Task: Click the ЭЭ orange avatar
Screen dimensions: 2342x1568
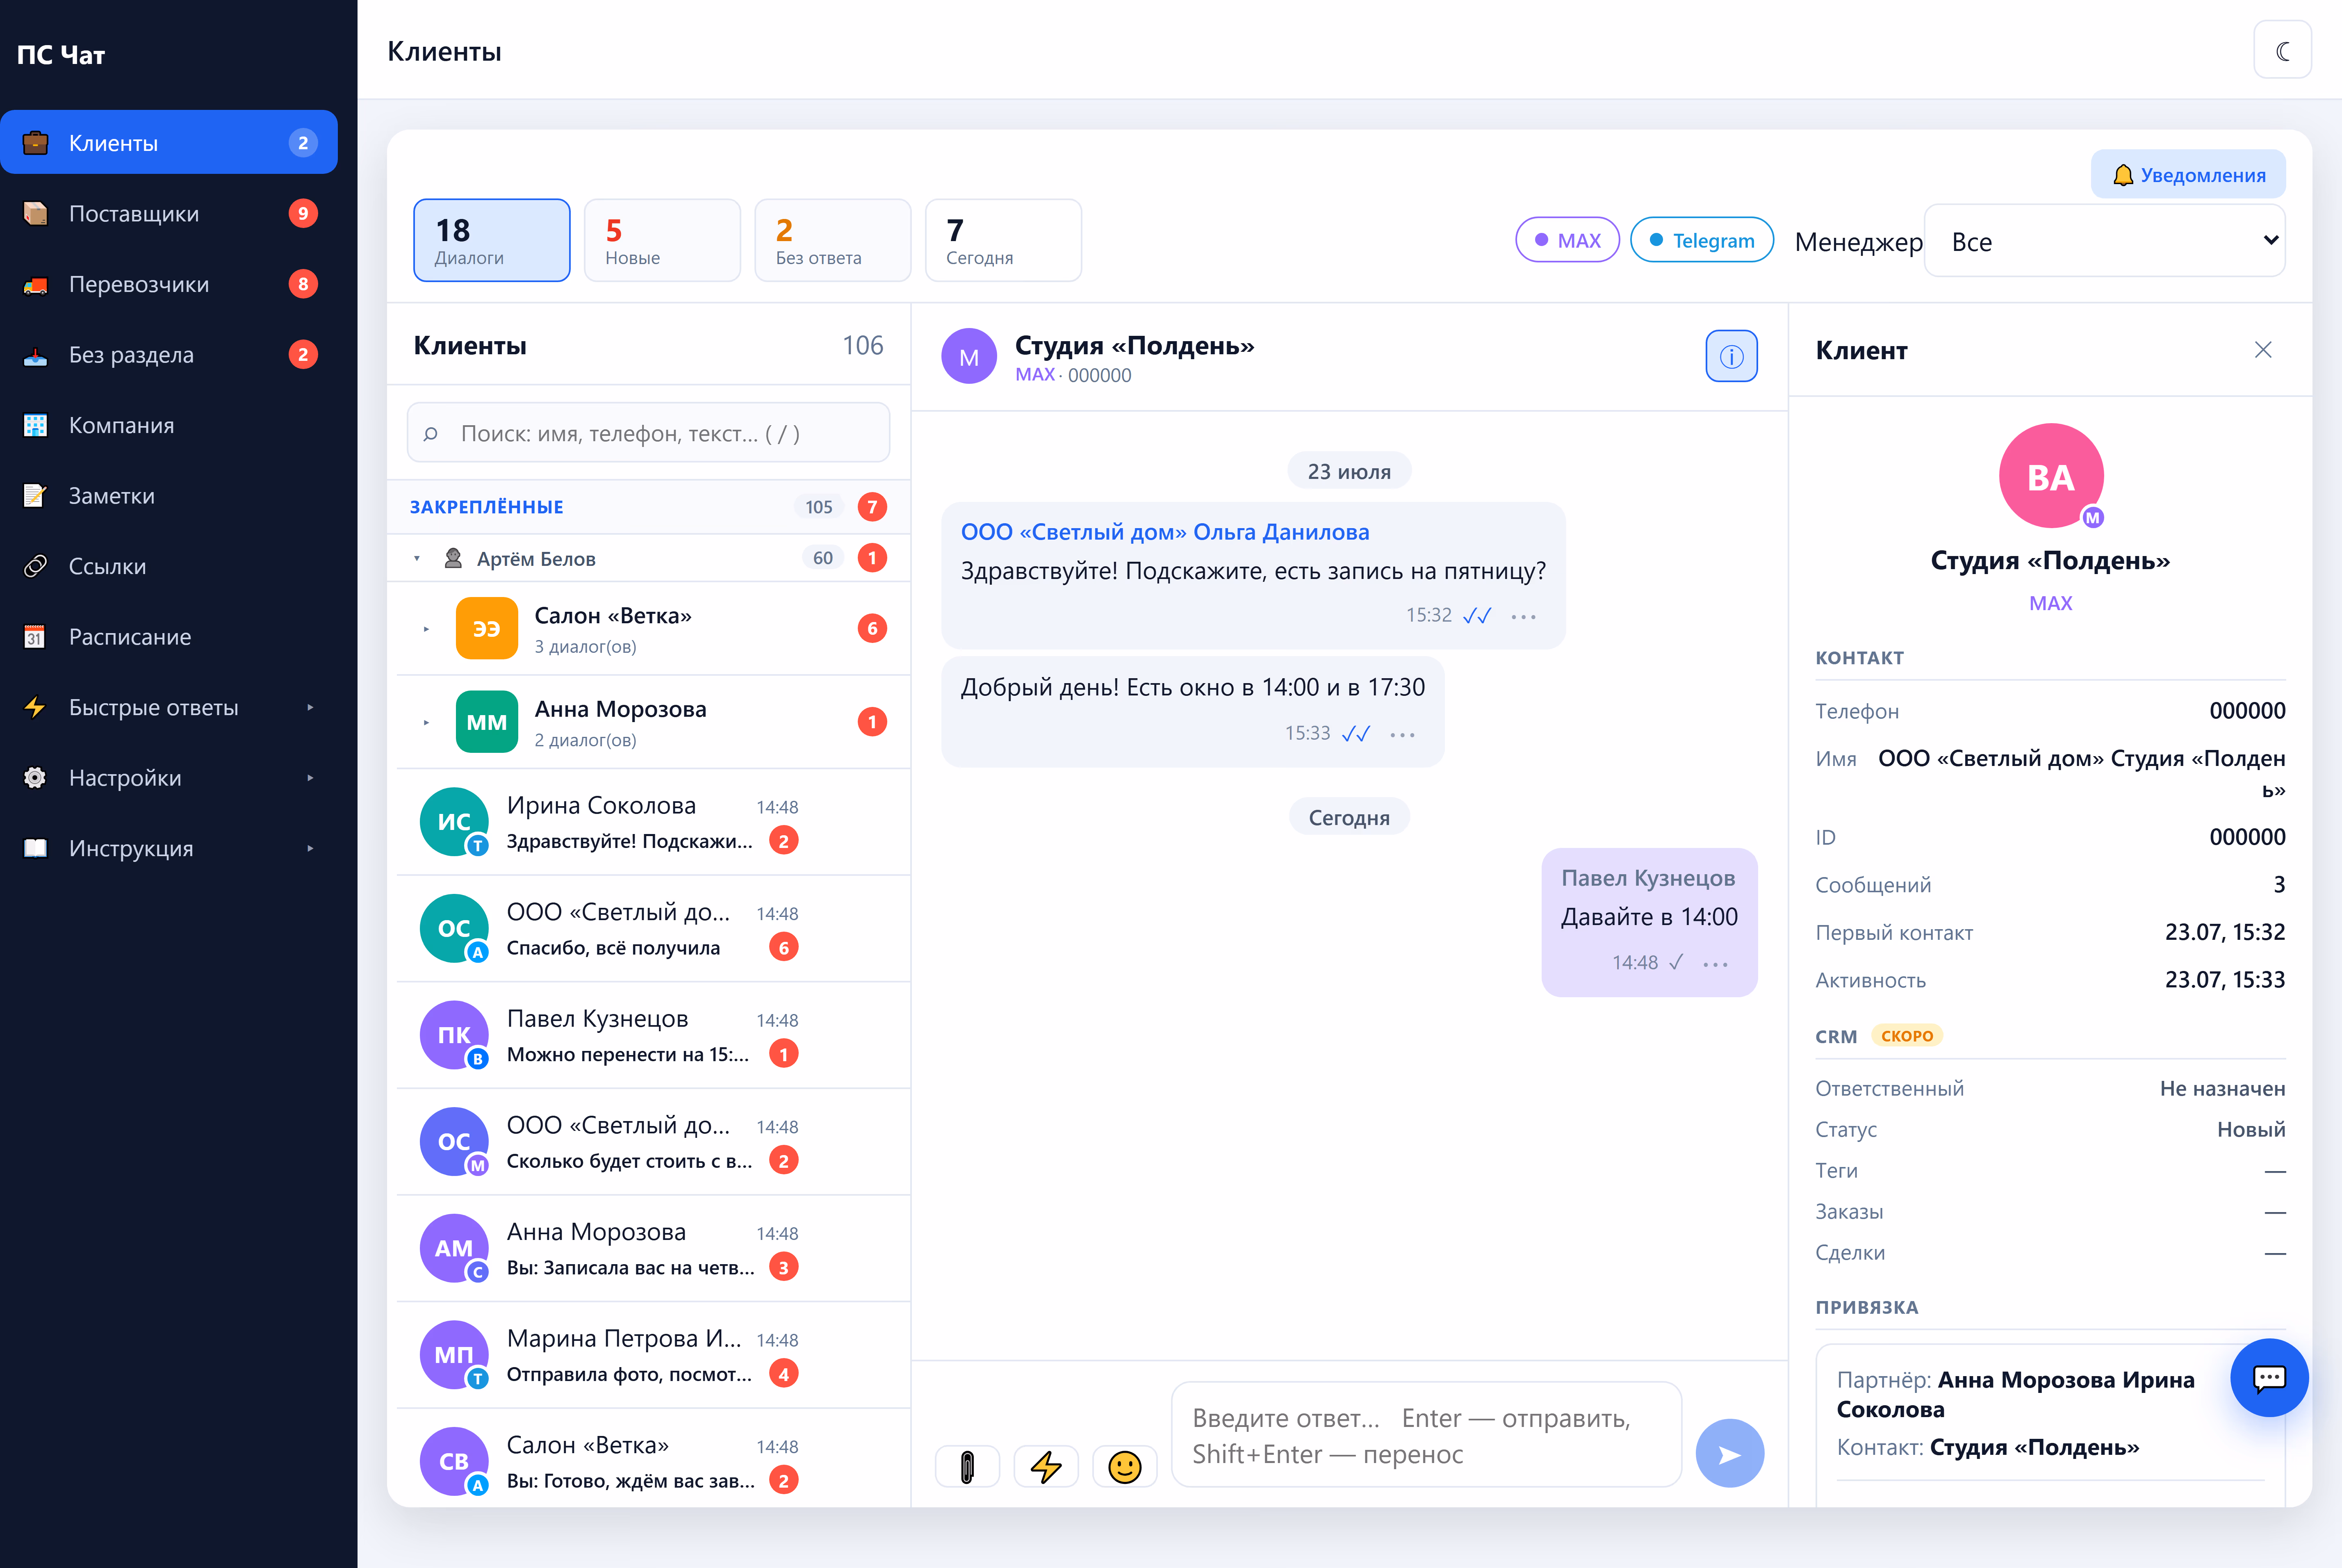Action: click(487, 628)
